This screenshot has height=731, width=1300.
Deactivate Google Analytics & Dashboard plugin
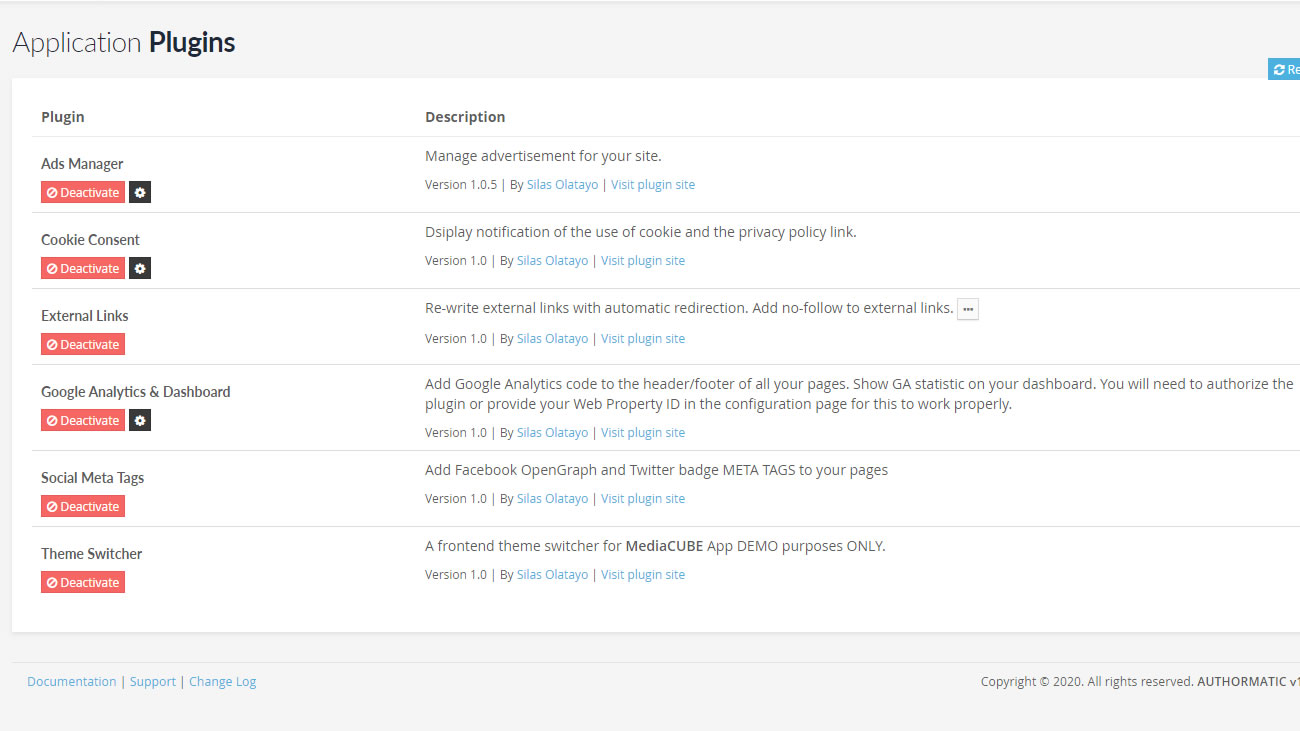[83, 421]
